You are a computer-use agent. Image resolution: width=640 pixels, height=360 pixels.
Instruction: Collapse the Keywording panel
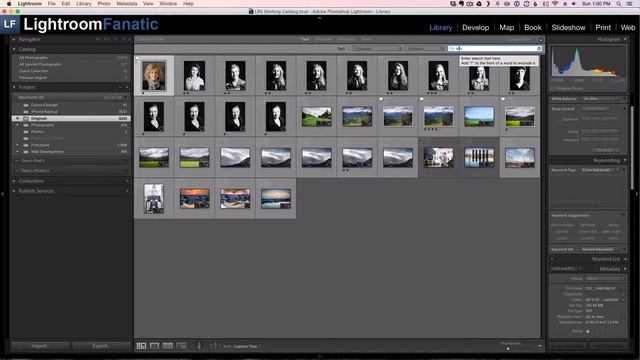coord(625,160)
